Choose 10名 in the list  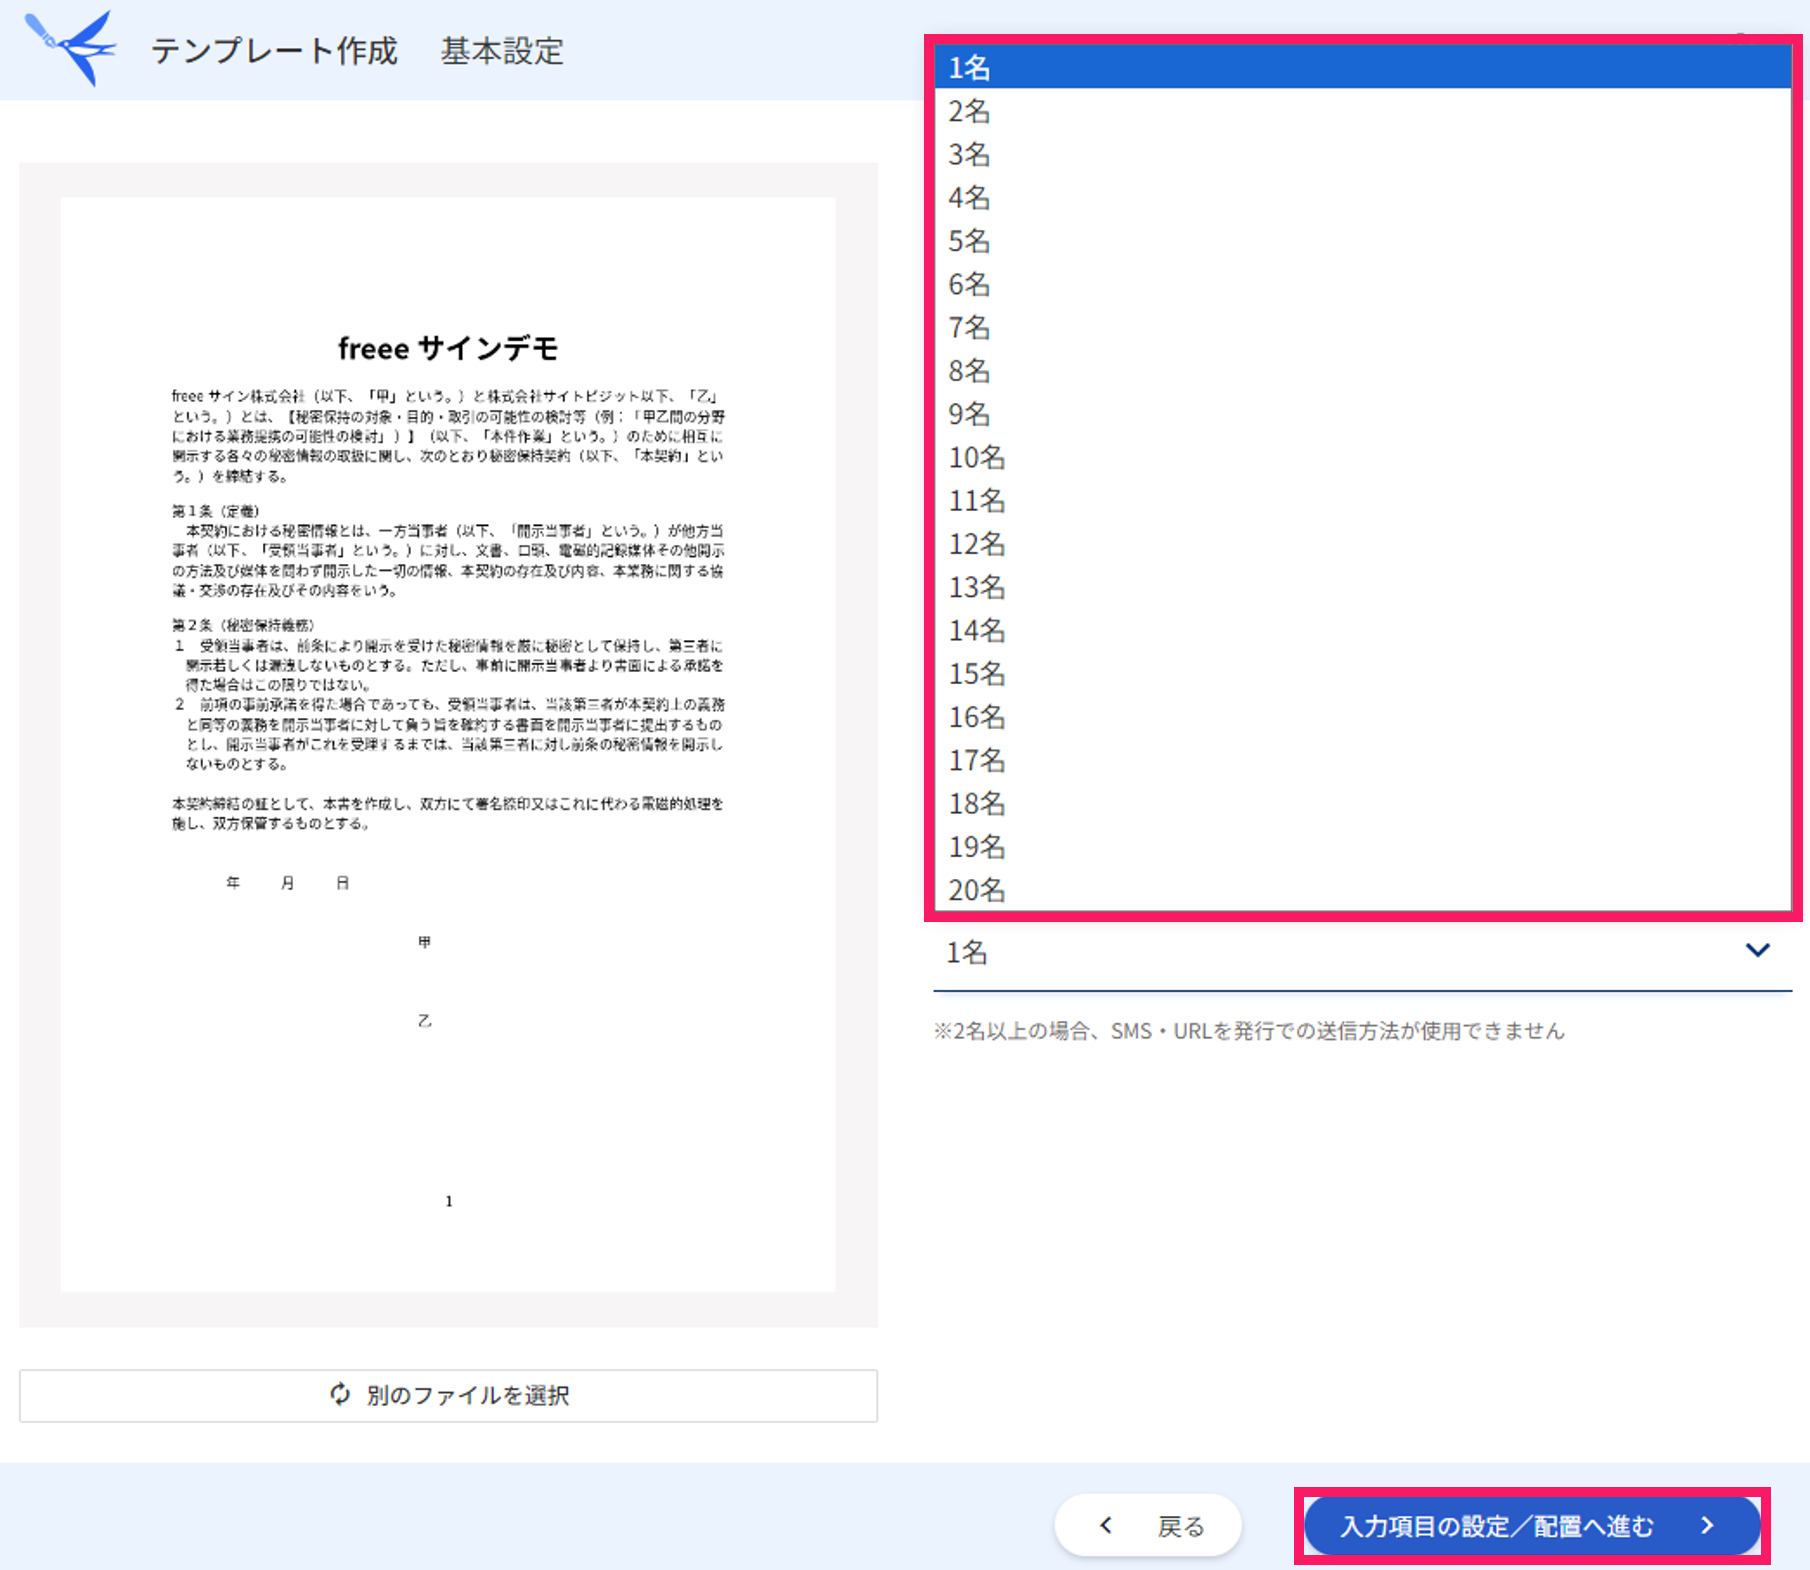(x=1362, y=457)
